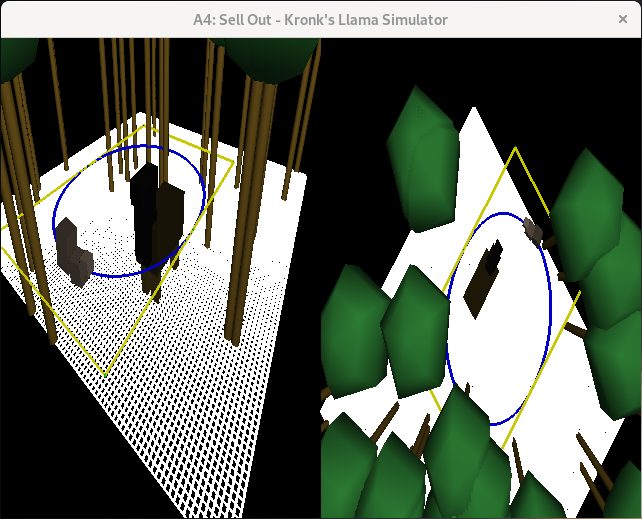This screenshot has height=519, width=642.
Task: Close the Kronk's Llama Simulator window
Action: tap(622, 19)
